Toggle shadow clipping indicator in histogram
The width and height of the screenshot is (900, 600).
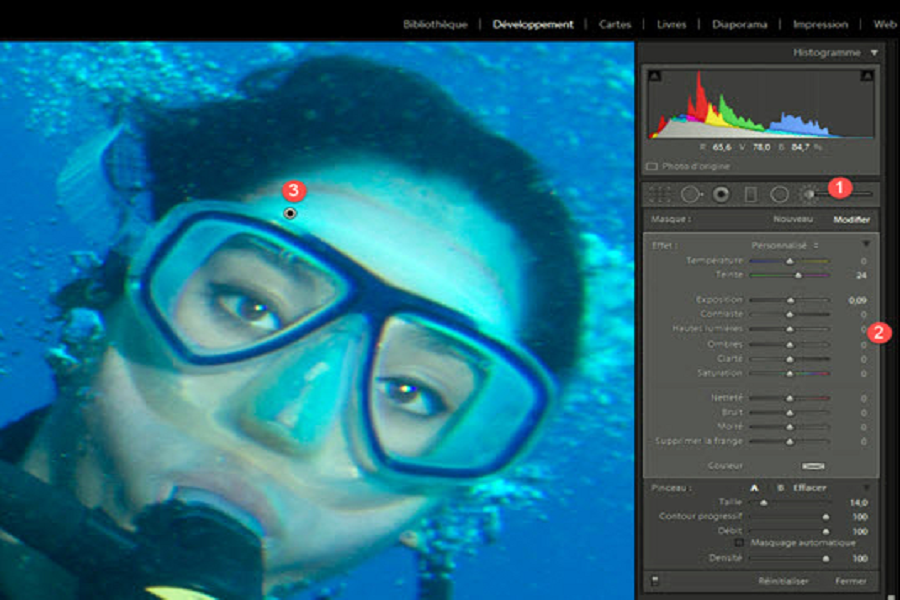(x=654, y=76)
